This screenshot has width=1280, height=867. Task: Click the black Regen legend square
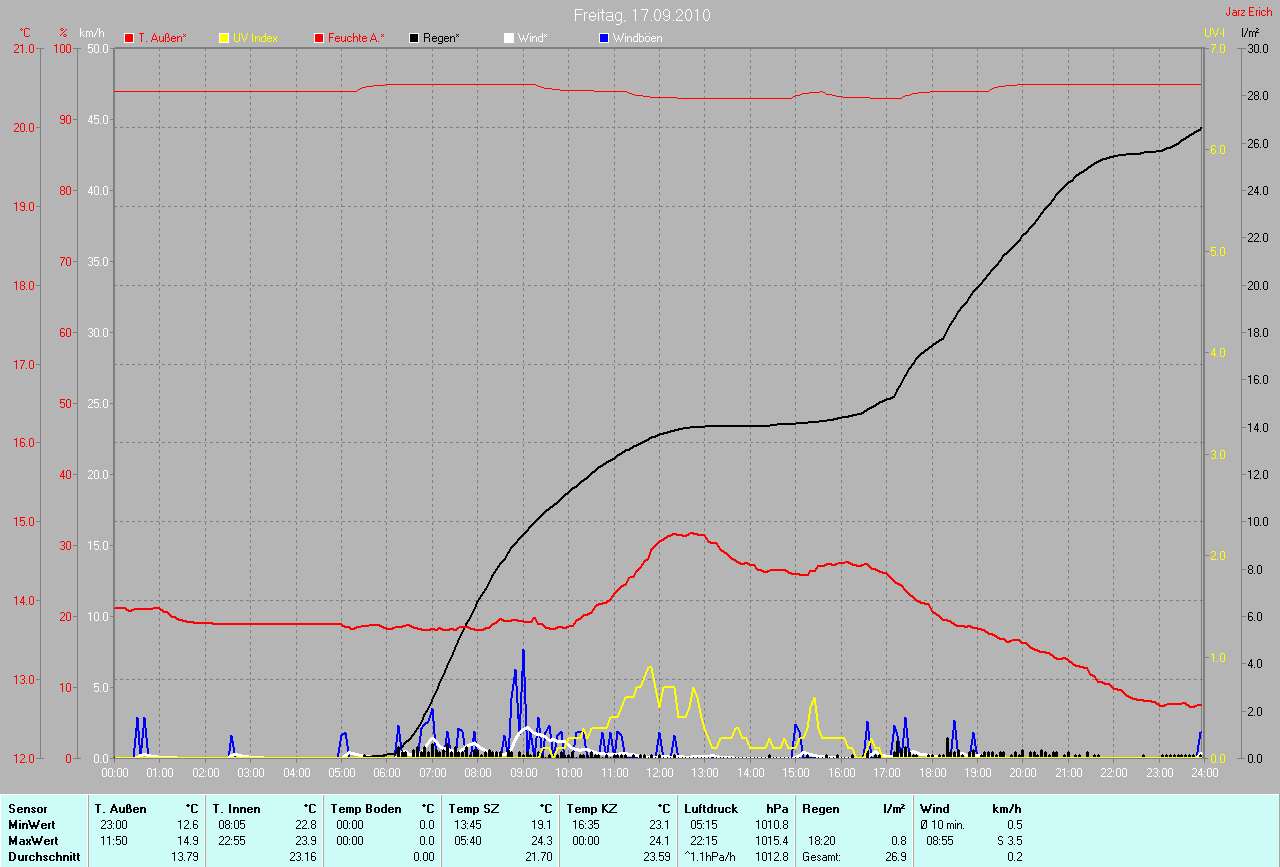tap(414, 38)
